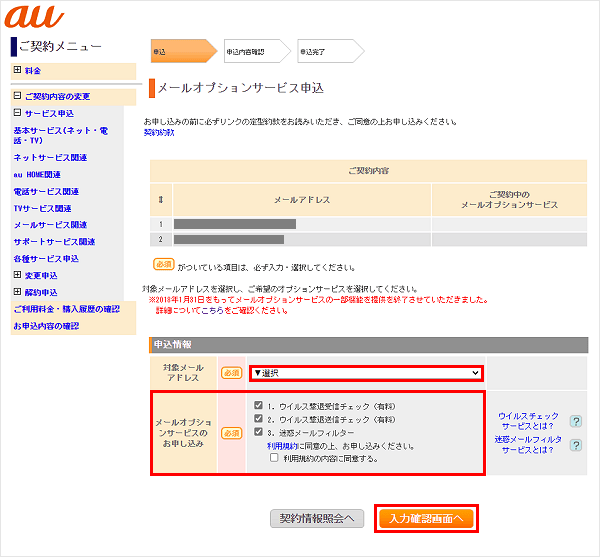Open the 利用規約 link in form
600x557 pixels.
pos(283,445)
